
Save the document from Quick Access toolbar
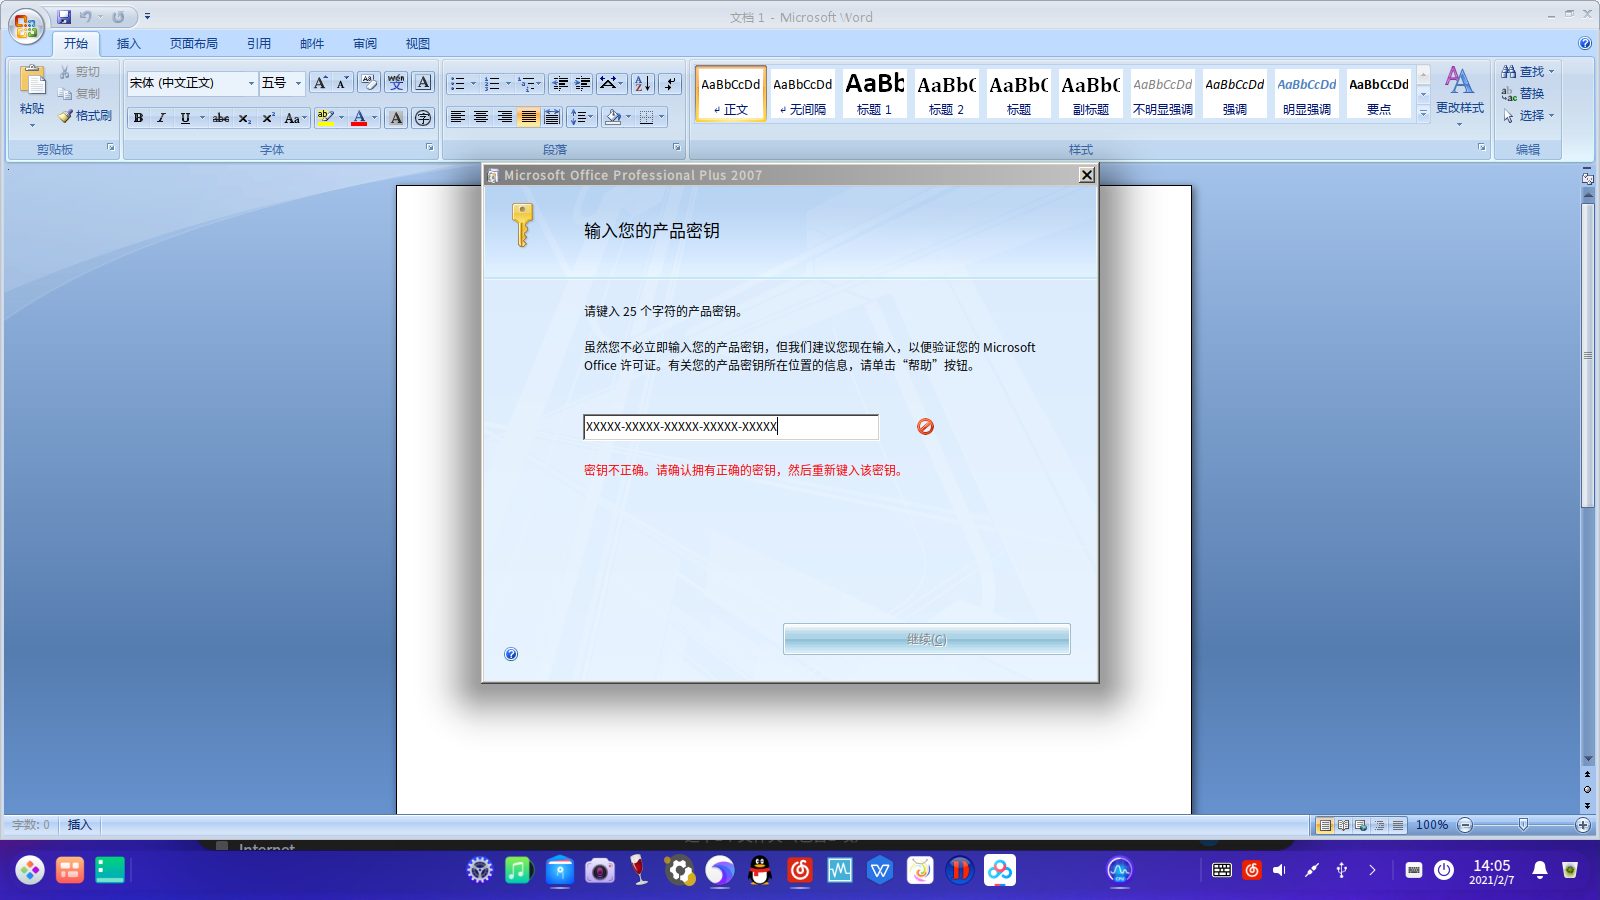click(x=64, y=17)
